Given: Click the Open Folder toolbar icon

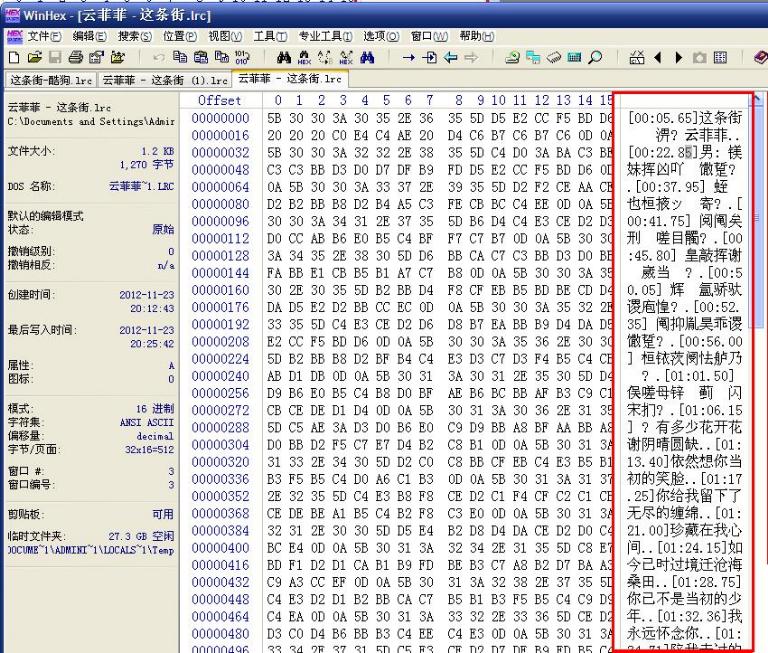Looking at the screenshot, I should [118, 58].
